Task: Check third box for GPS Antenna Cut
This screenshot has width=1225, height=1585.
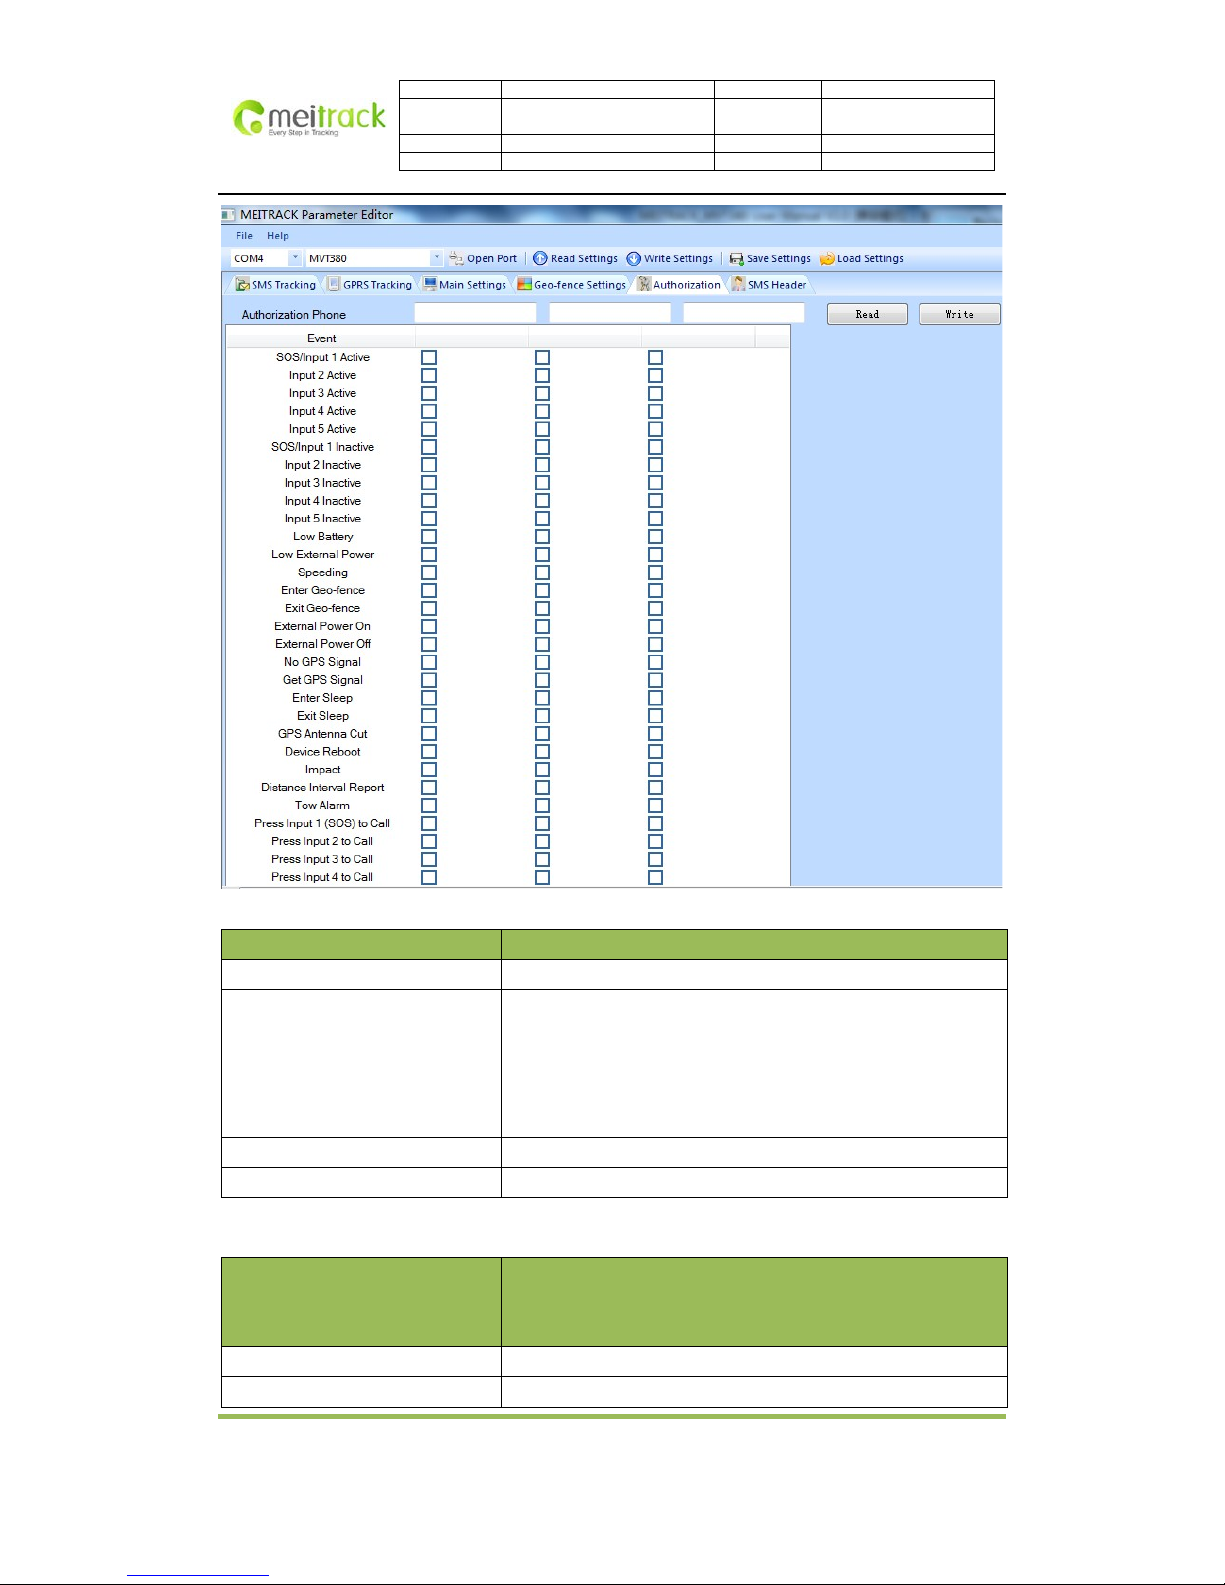Action: (655, 733)
